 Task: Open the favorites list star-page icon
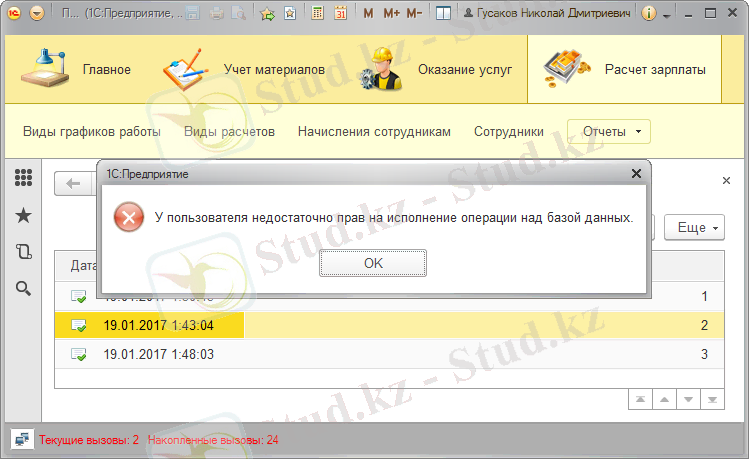[290, 13]
